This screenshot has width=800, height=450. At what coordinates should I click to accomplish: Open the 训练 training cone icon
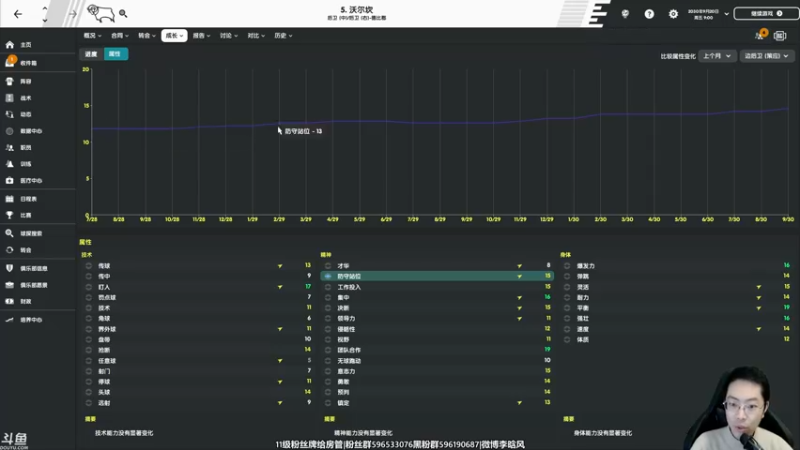[10, 164]
